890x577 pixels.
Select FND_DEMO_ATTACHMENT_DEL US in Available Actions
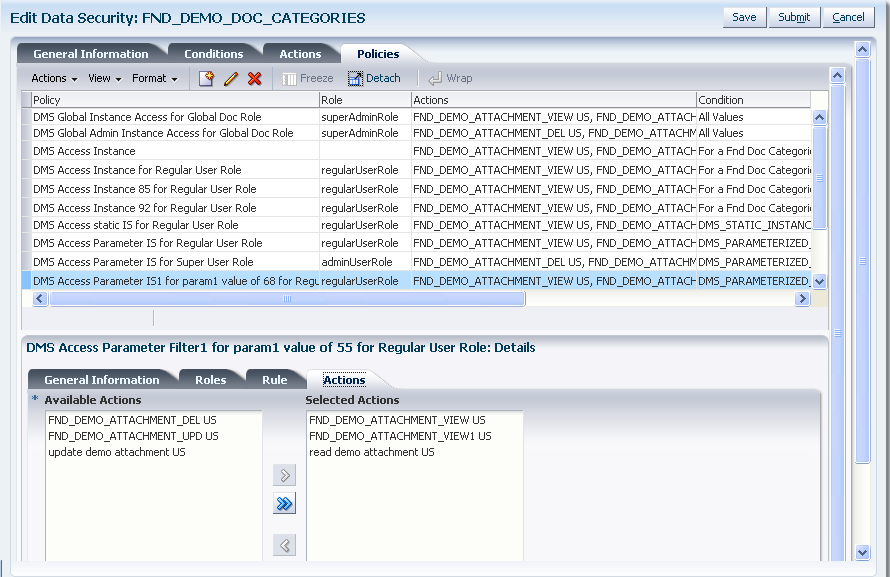tap(132, 420)
